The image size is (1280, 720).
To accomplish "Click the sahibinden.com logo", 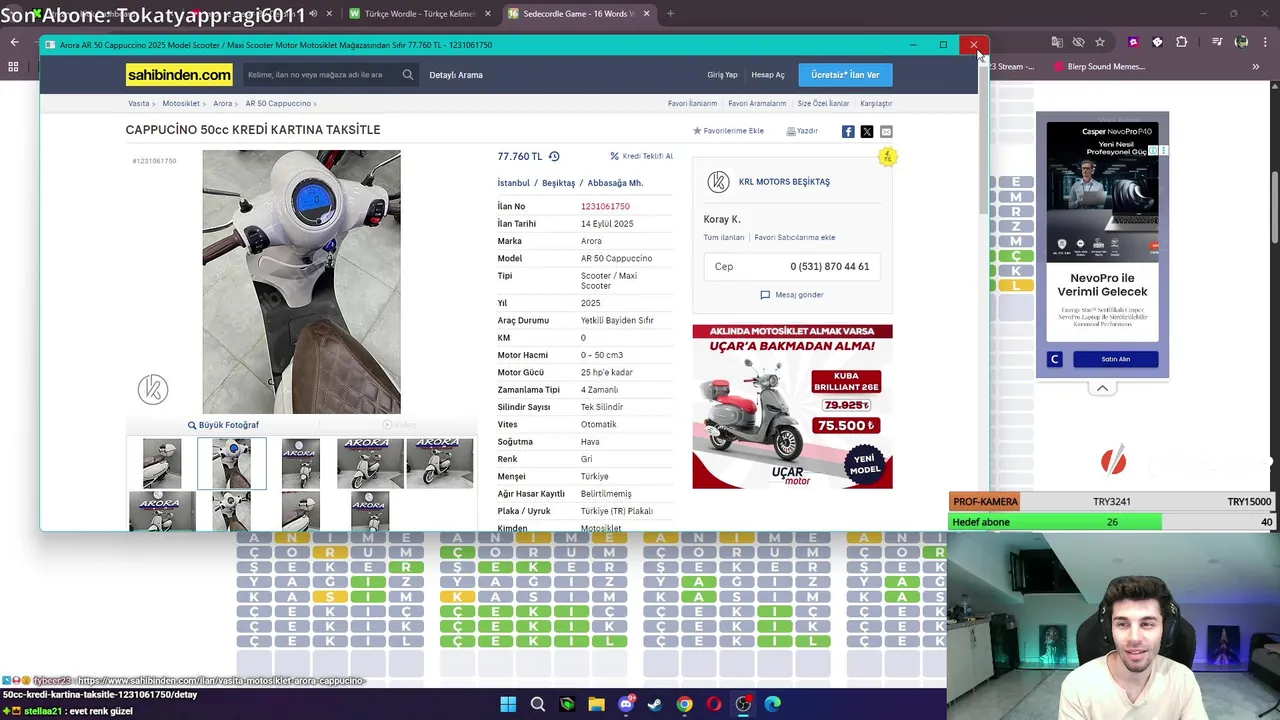I will [179, 75].
